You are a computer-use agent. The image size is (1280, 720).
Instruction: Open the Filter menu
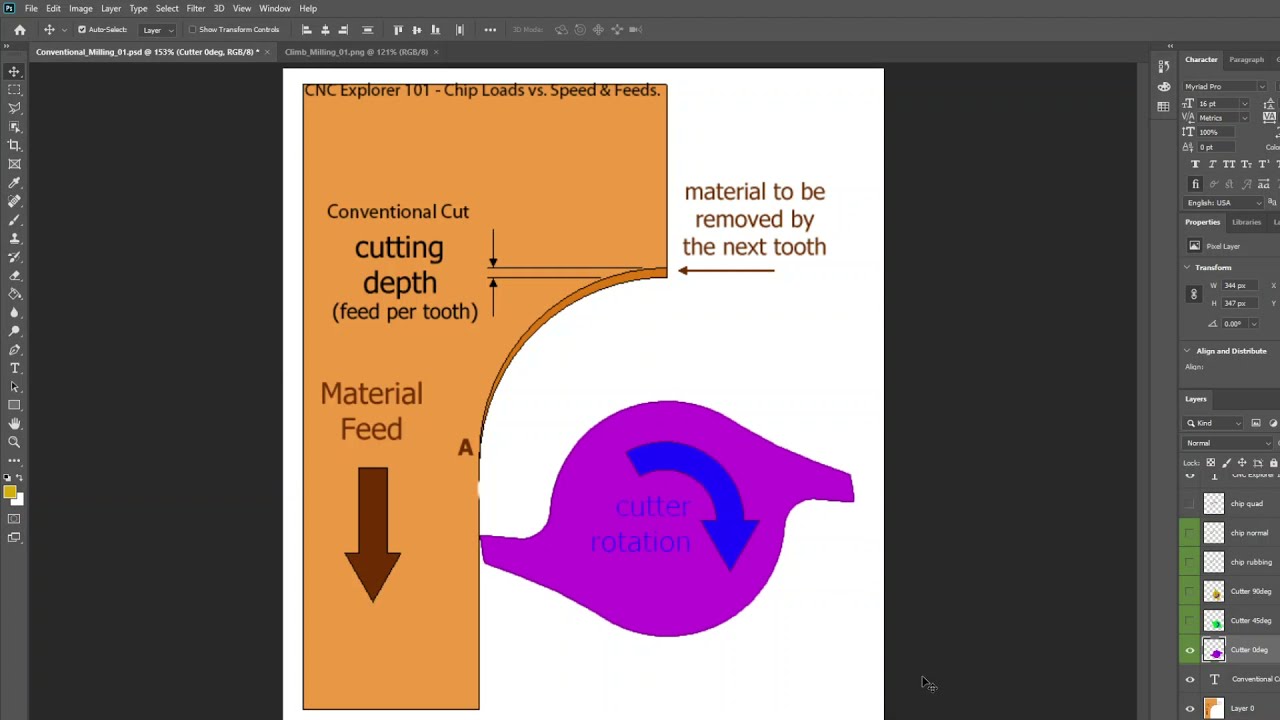pos(196,9)
